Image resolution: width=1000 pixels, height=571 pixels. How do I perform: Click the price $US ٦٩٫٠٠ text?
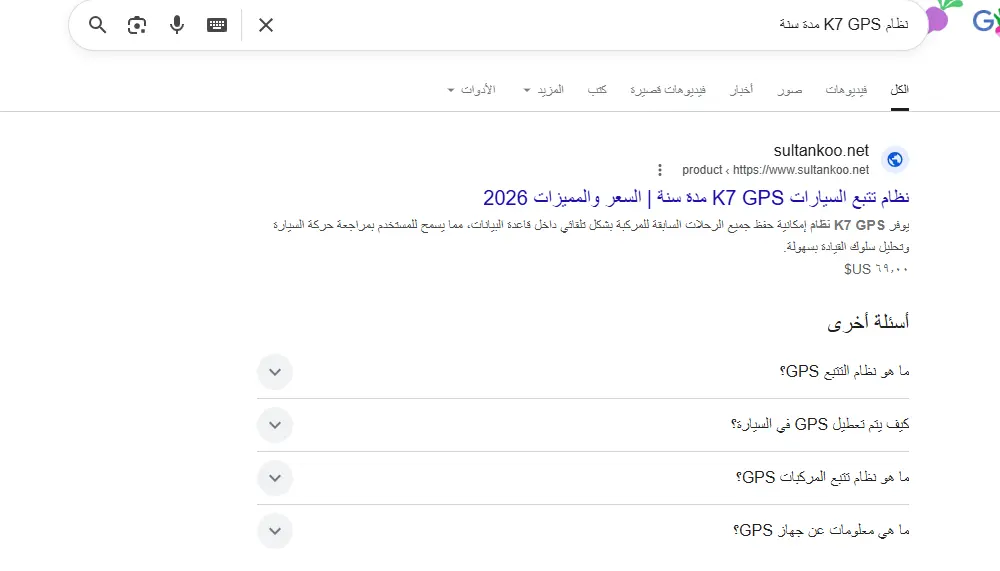(x=876, y=269)
